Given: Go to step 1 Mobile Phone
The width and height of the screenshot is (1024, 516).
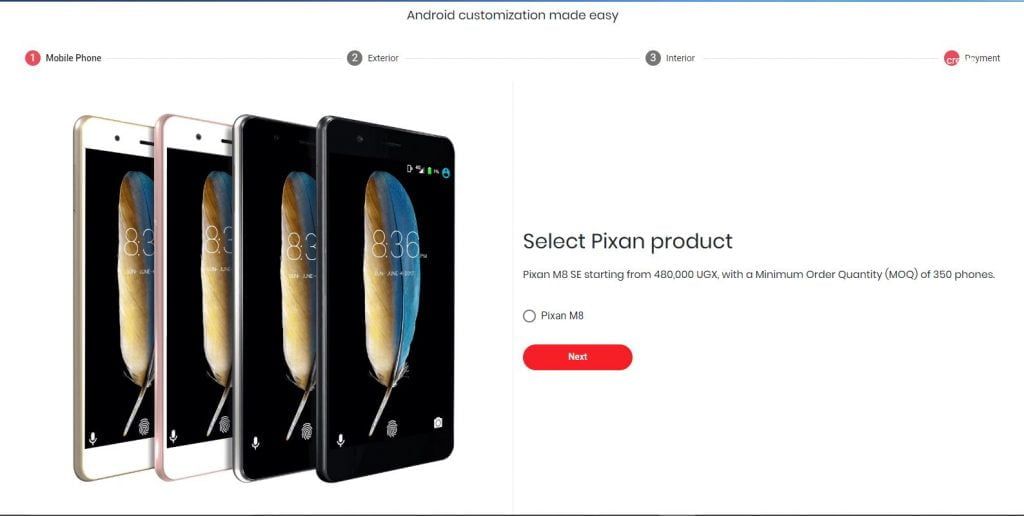Looking at the screenshot, I should pyautogui.click(x=73, y=58).
